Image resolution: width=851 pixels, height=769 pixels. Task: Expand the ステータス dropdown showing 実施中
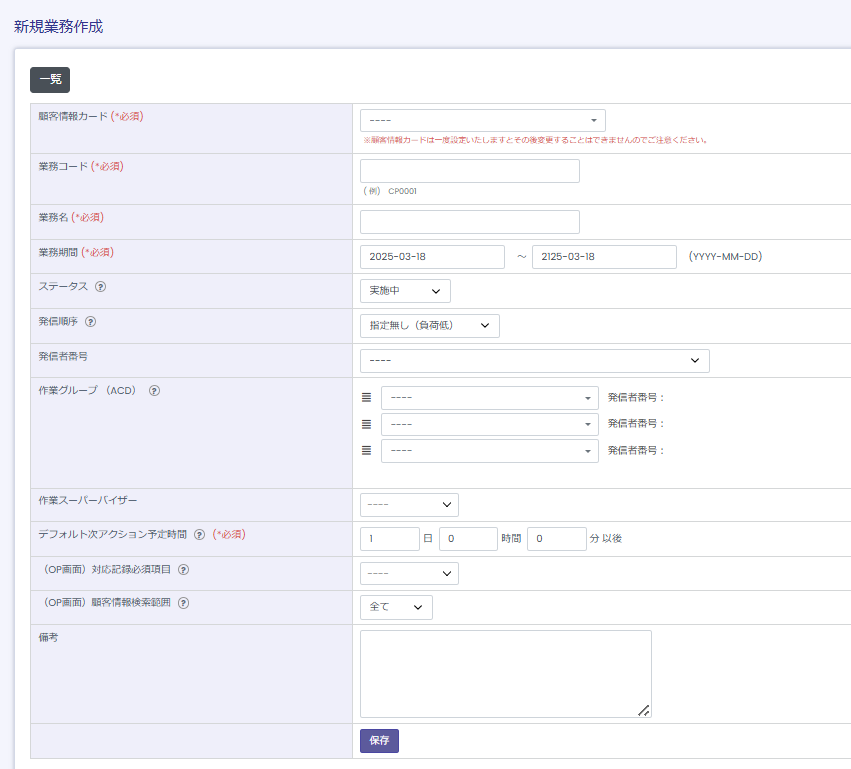[x=405, y=291]
